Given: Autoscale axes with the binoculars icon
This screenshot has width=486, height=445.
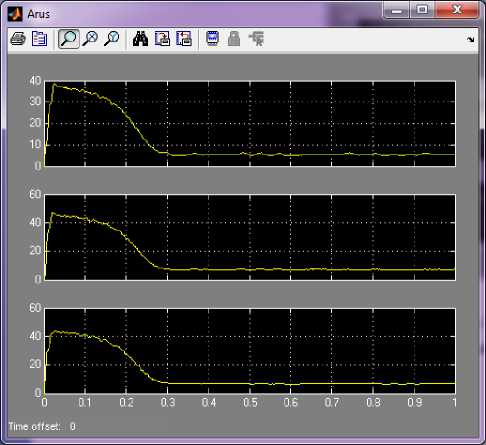Looking at the screenshot, I should click(x=140, y=39).
